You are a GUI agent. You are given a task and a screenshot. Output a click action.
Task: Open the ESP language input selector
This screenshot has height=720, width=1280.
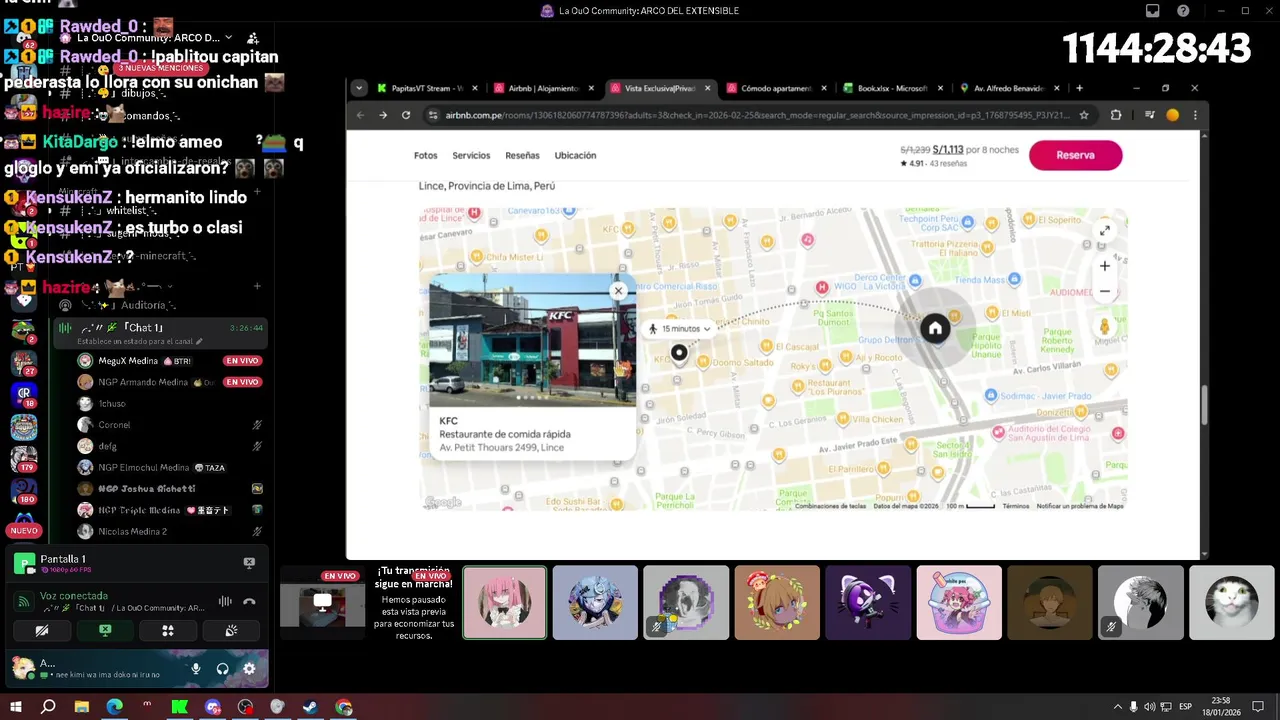1185,707
